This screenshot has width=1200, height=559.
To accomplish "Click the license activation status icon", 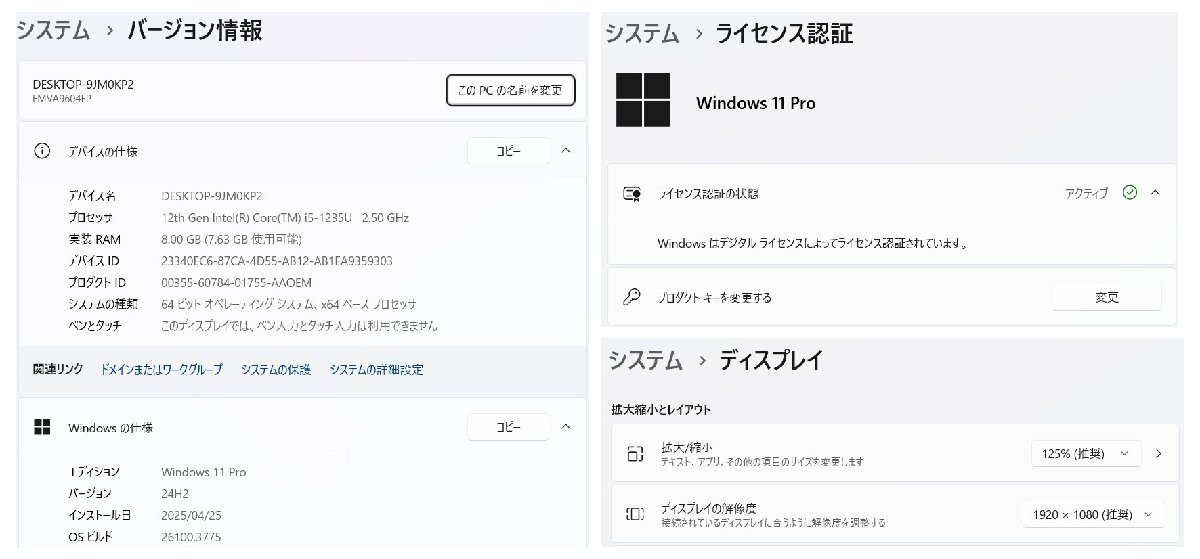I will [x=632, y=194].
